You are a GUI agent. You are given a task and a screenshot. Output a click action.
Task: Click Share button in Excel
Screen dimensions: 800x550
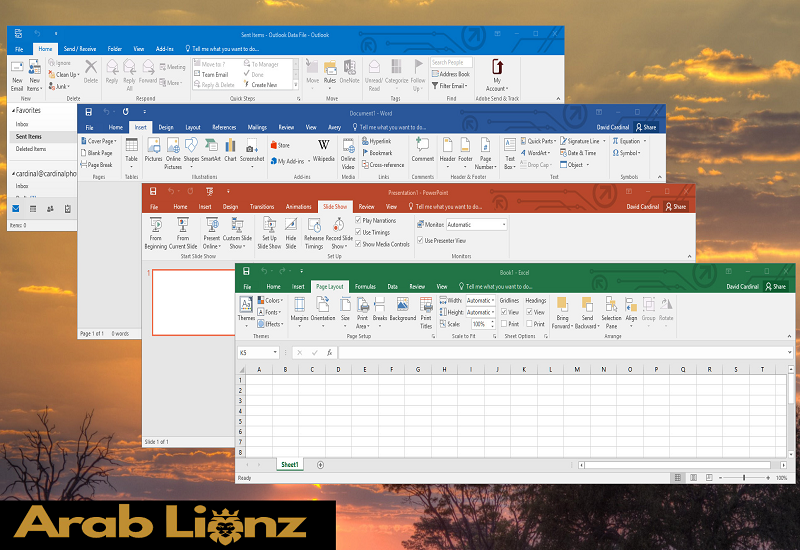pyautogui.click(x=776, y=286)
